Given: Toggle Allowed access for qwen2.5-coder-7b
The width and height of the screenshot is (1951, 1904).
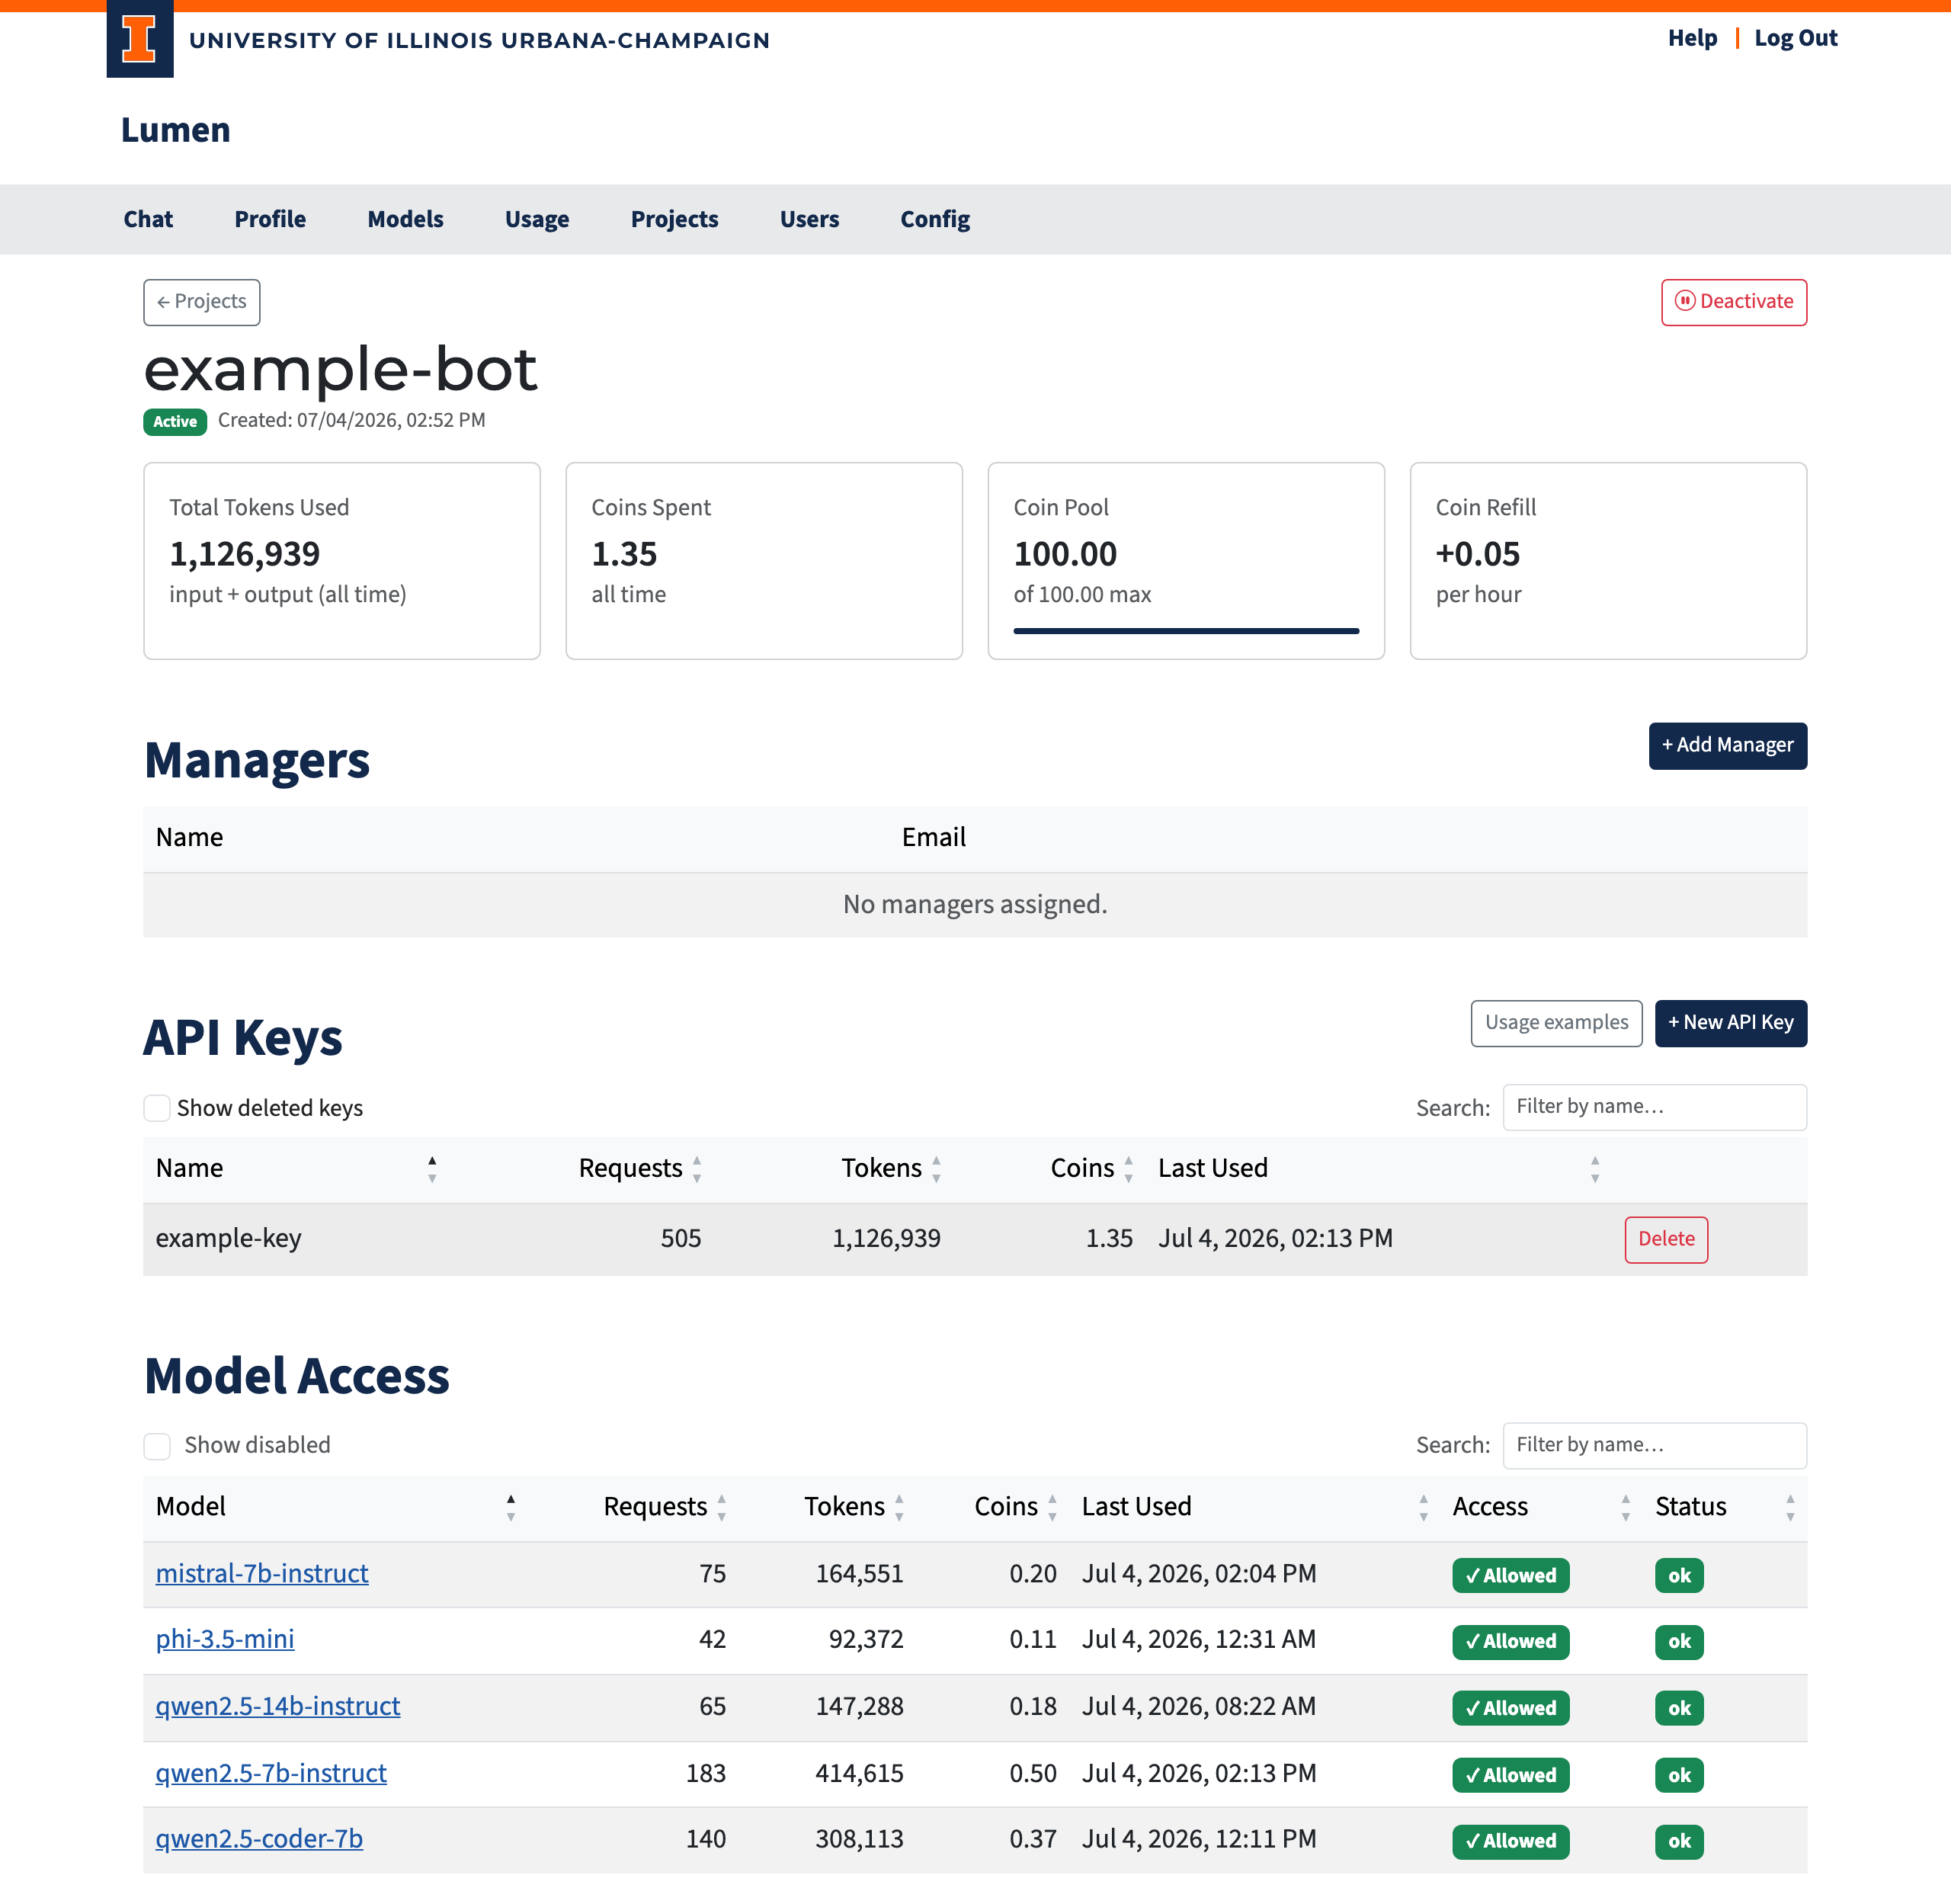Looking at the screenshot, I should click(x=1510, y=1841).
